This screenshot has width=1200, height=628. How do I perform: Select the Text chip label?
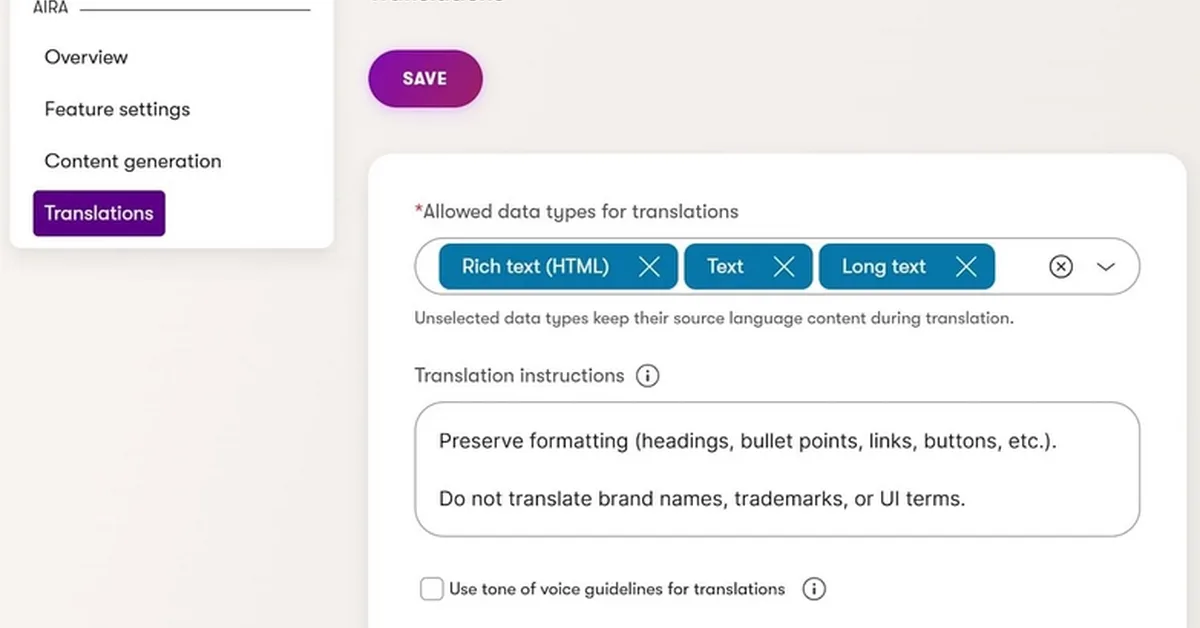725,267
